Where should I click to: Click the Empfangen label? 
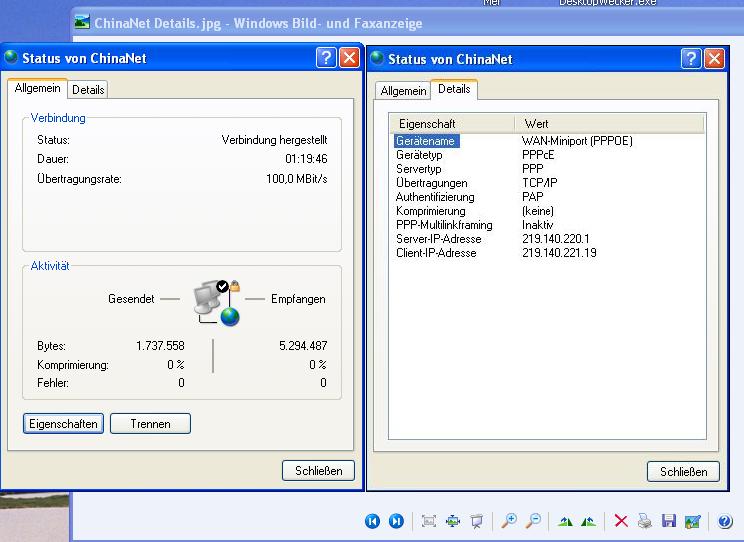(x=298, y=299)
